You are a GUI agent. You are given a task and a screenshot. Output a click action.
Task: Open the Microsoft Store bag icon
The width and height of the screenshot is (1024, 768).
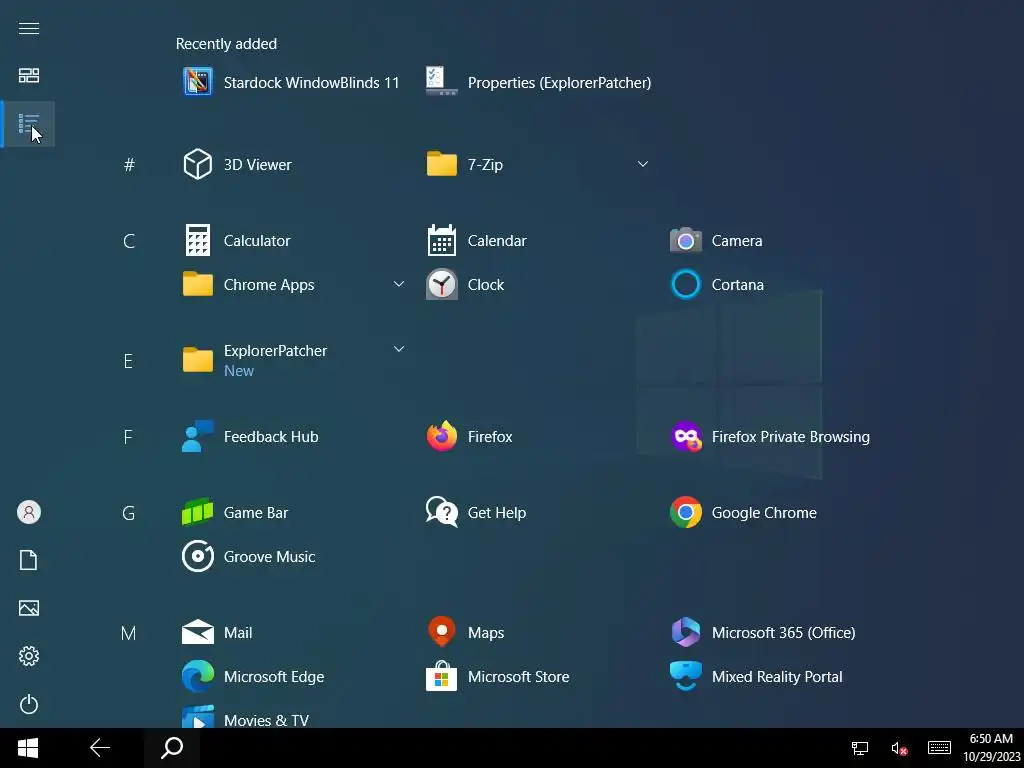pos(441,676)
